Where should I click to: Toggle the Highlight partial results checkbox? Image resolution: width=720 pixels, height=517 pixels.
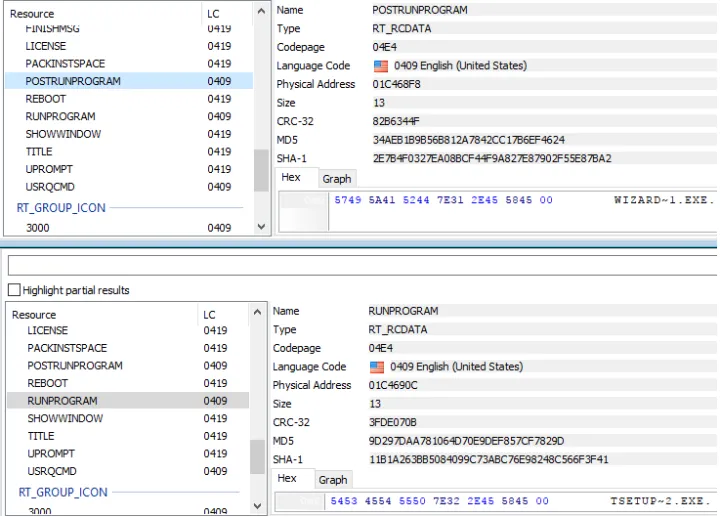[x=14, y=290]
